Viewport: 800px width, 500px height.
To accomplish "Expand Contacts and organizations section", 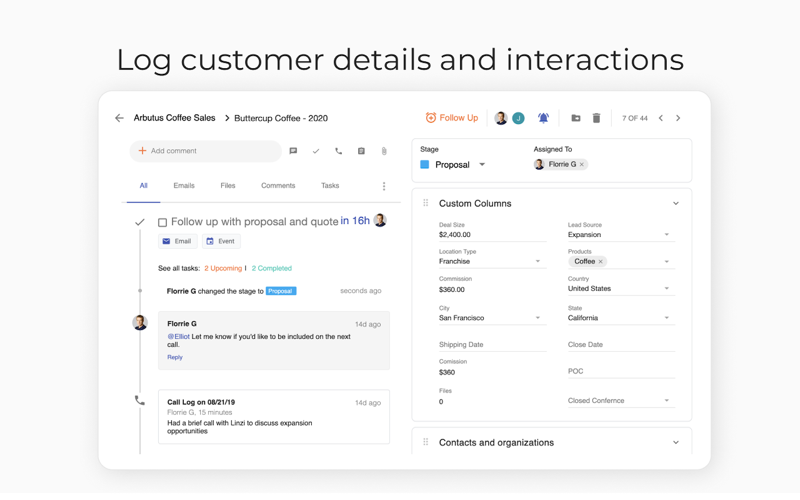I will point(675,442).
